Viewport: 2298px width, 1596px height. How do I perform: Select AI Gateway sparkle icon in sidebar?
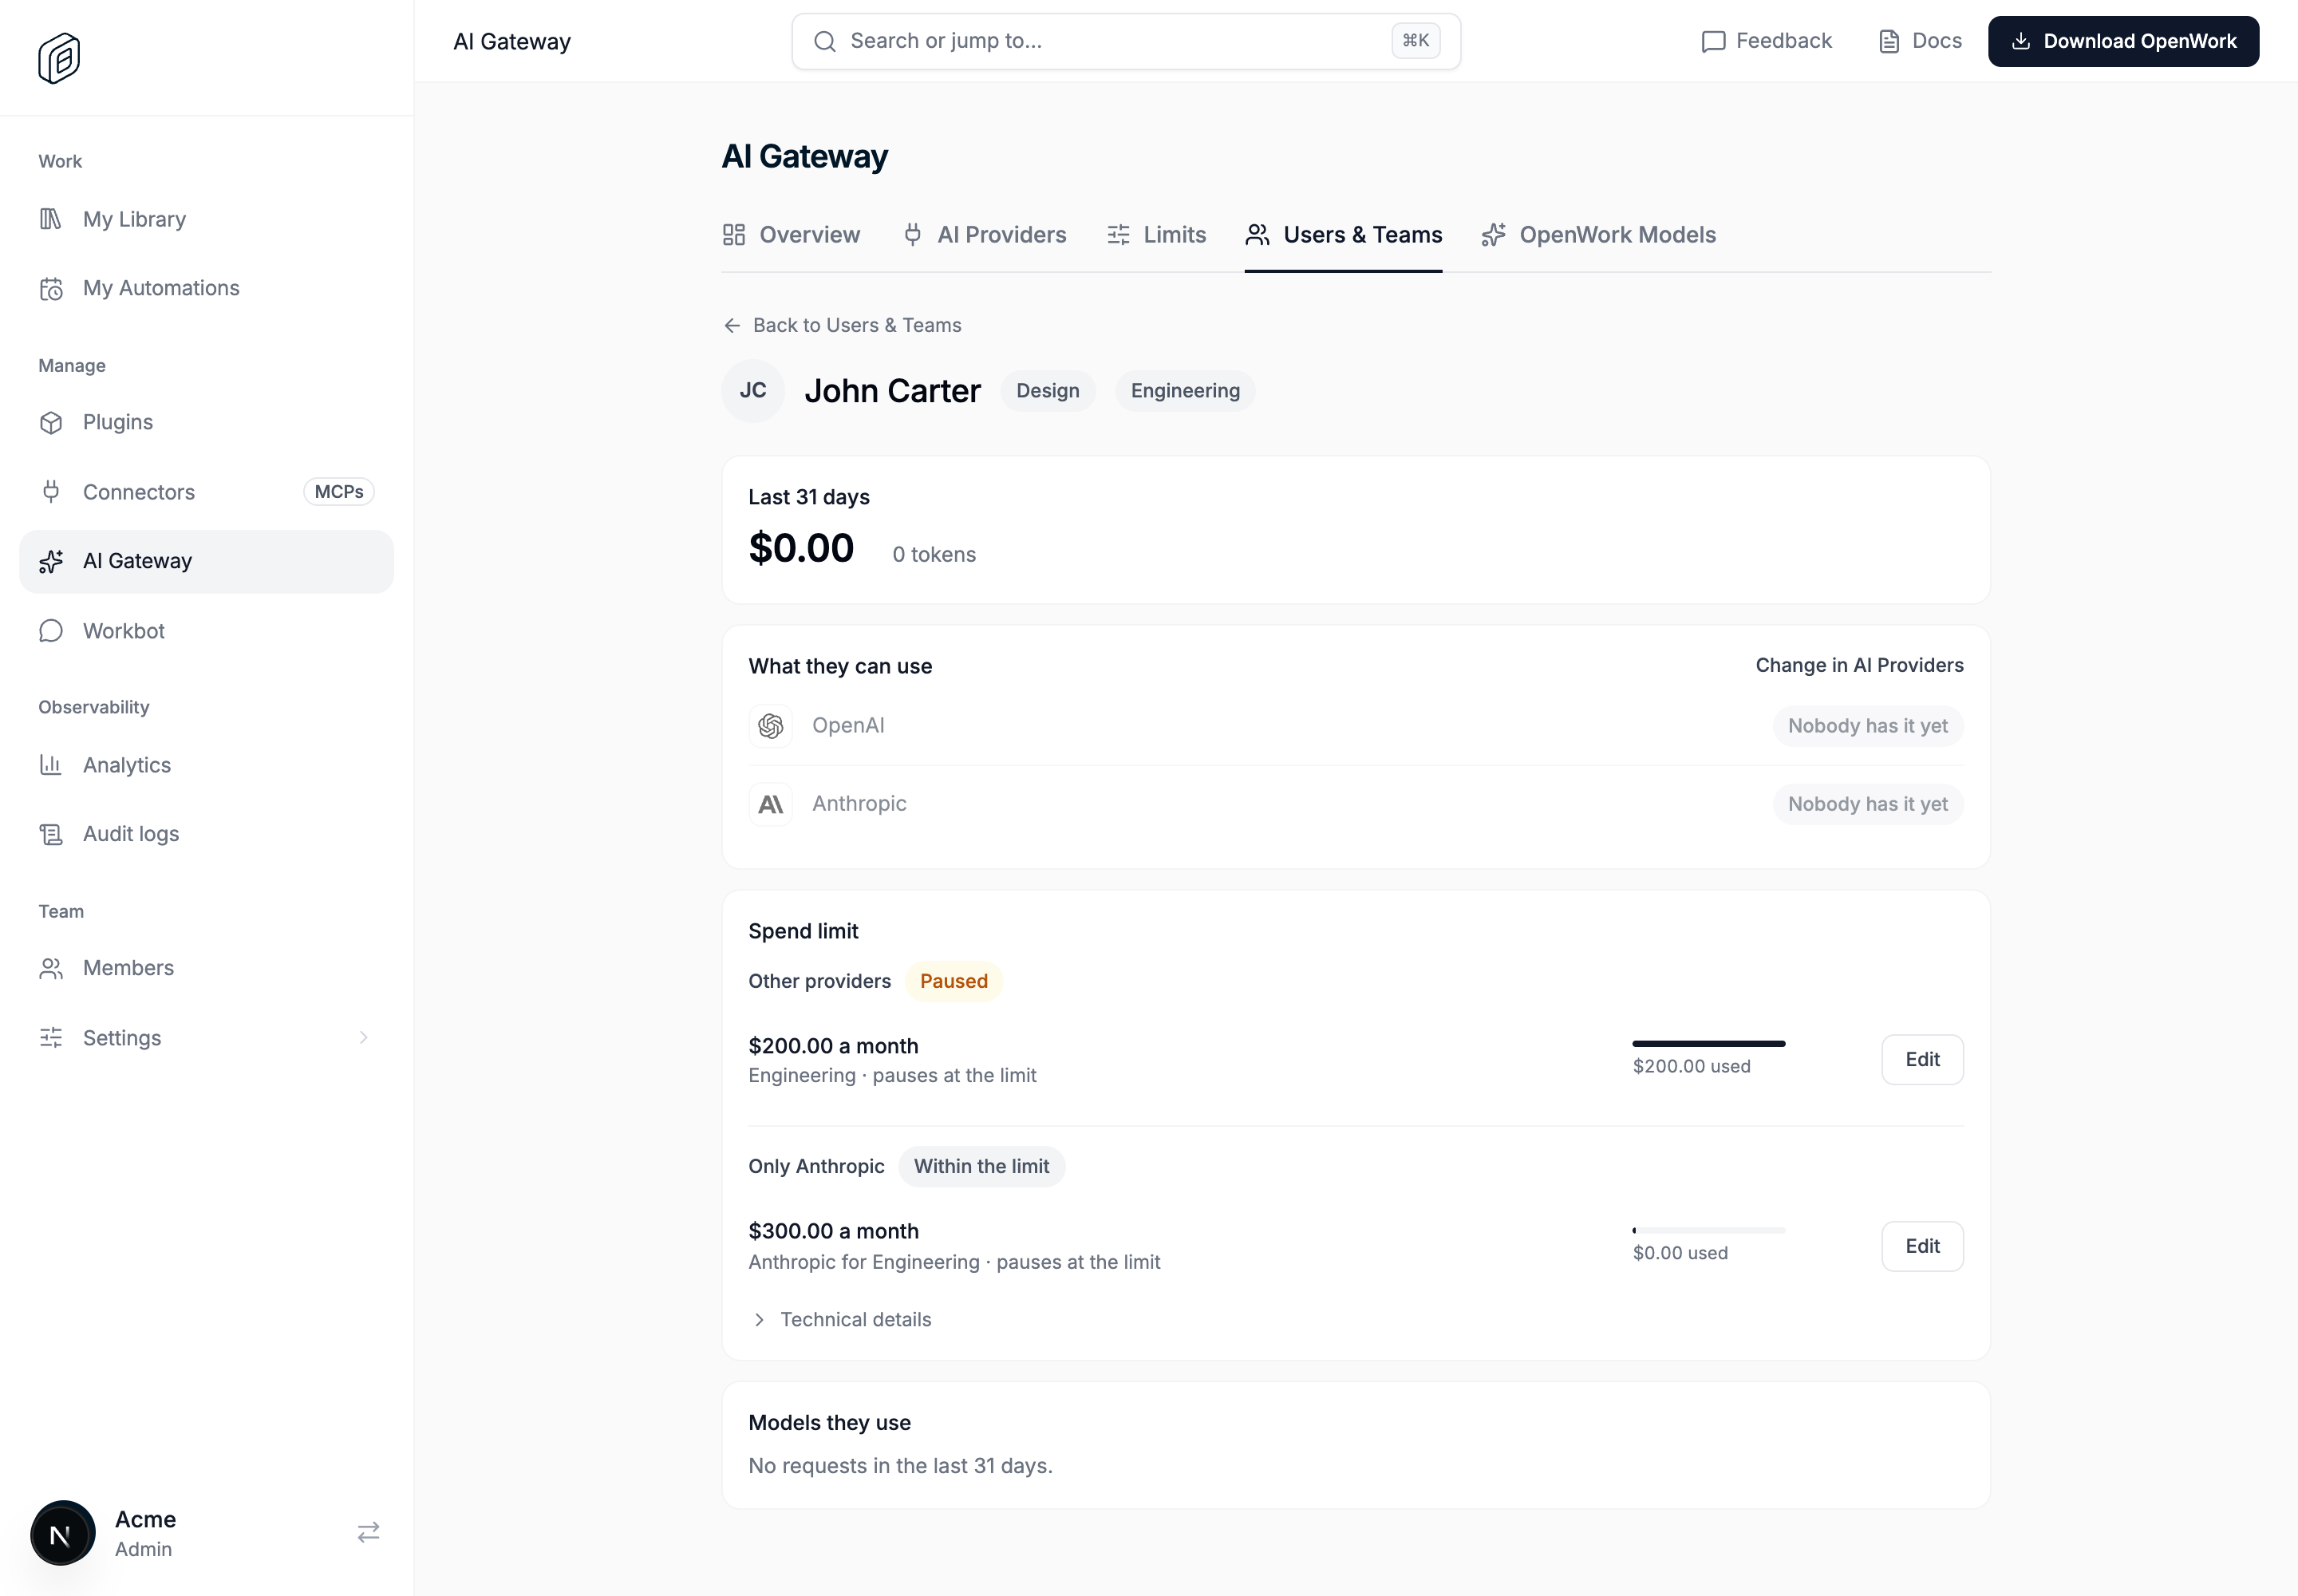51,561
